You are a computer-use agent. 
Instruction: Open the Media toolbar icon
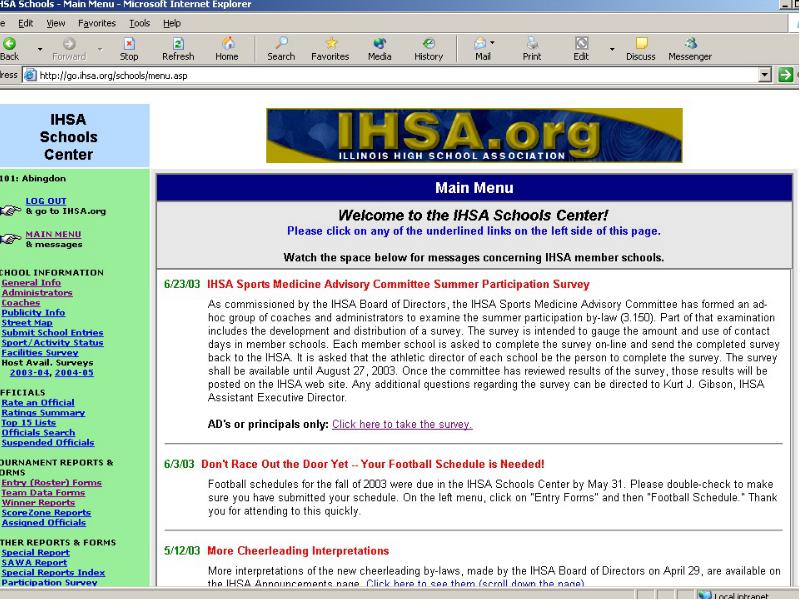tap(379, 43)
